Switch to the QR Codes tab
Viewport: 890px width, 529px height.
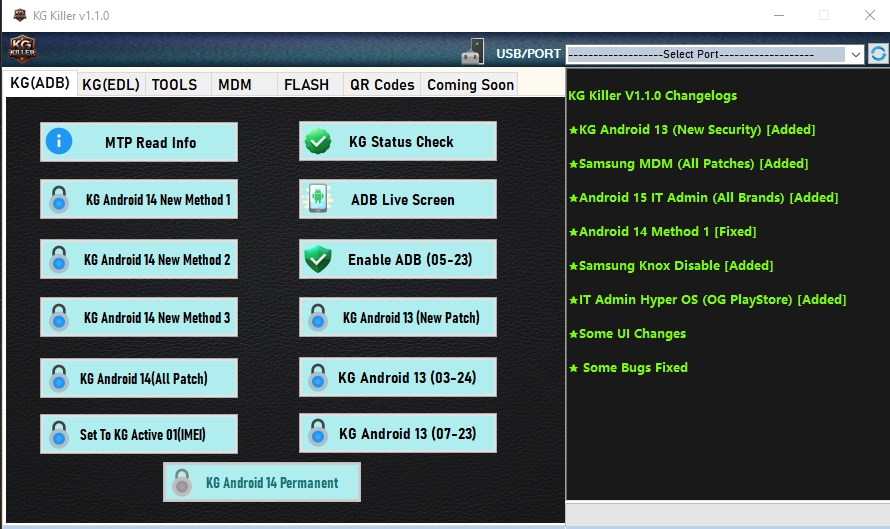coord(382,85)
